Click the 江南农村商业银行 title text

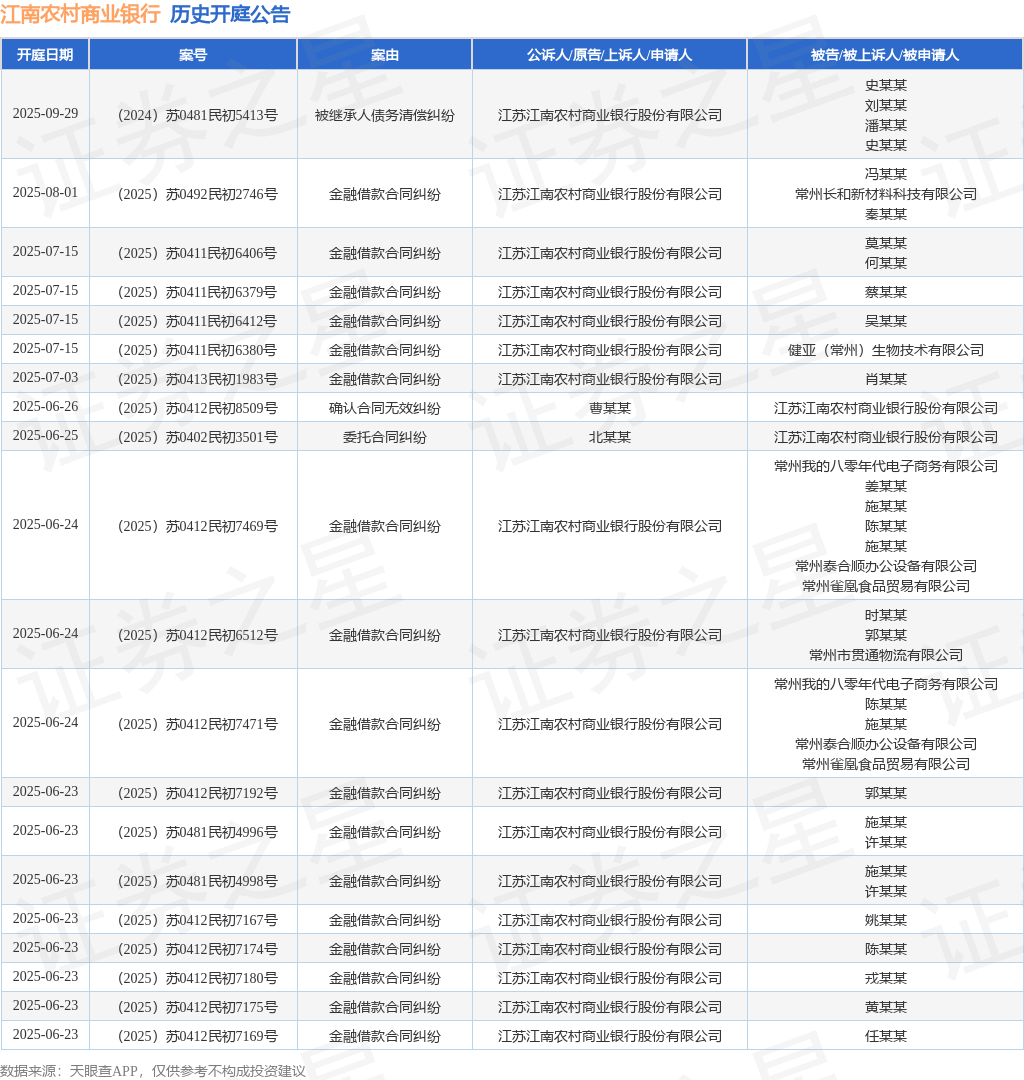coord(81,14)
